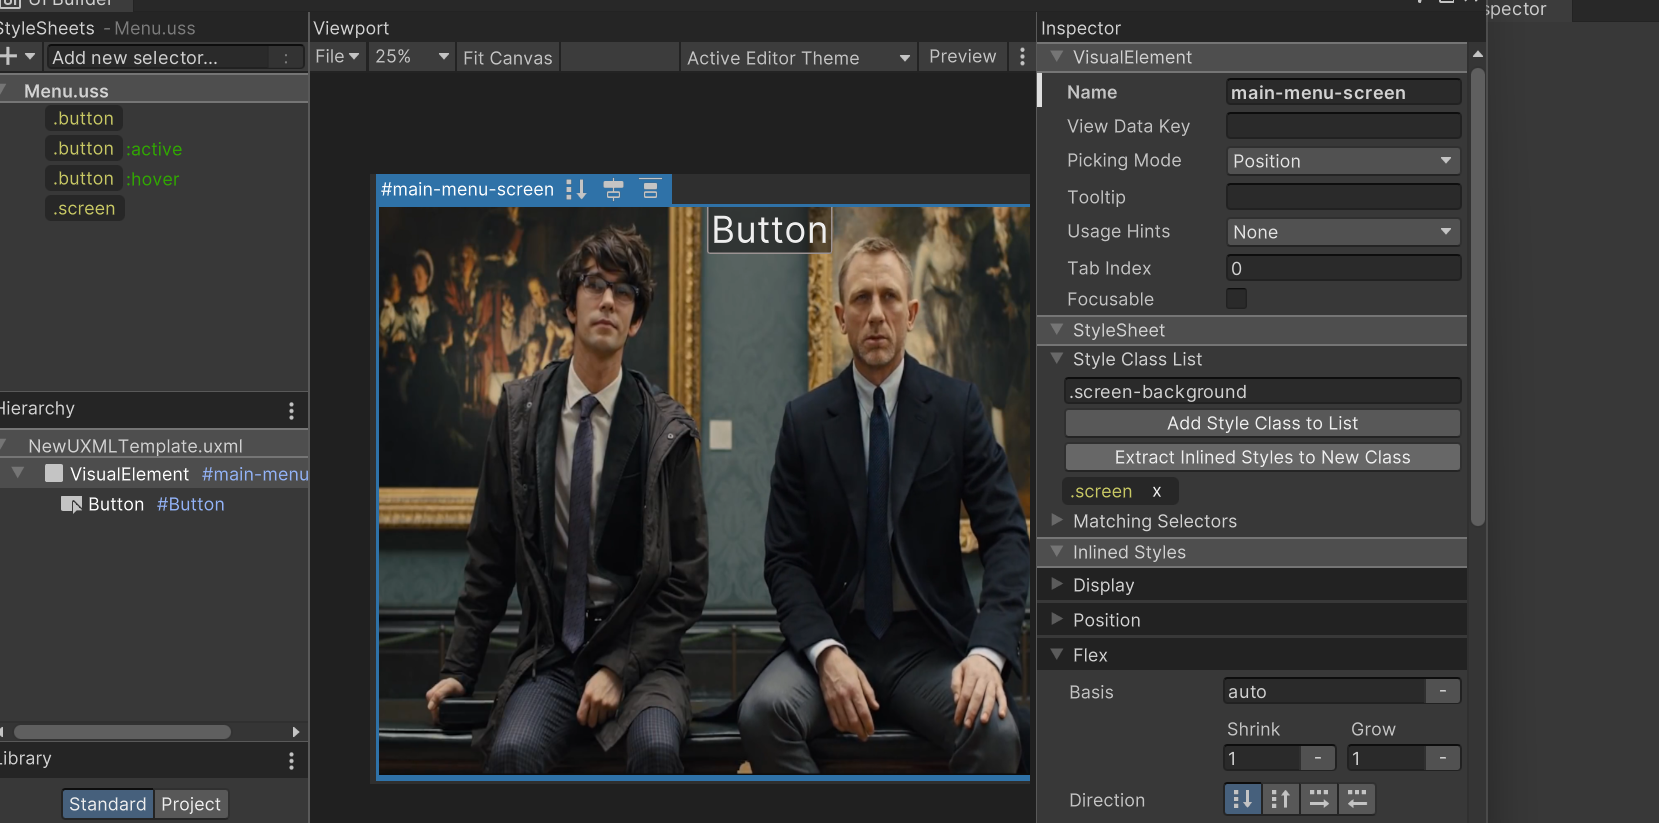Image resolution: width=1659 pixels, height=823 pixels.
Task: Open the plus icon dropdown arrow in StyleSheets
Action: click(x=30, y=57)
